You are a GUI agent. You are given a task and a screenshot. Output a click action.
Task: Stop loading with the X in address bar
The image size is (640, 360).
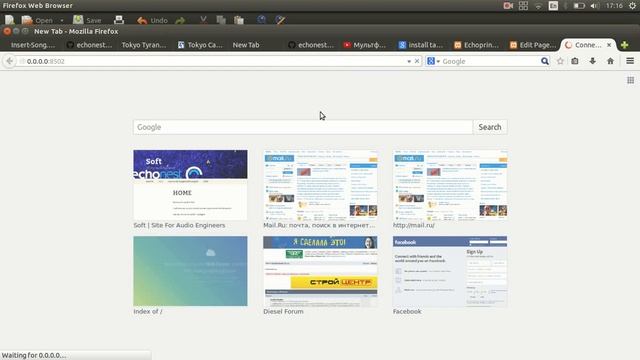[x=417, y=61]
